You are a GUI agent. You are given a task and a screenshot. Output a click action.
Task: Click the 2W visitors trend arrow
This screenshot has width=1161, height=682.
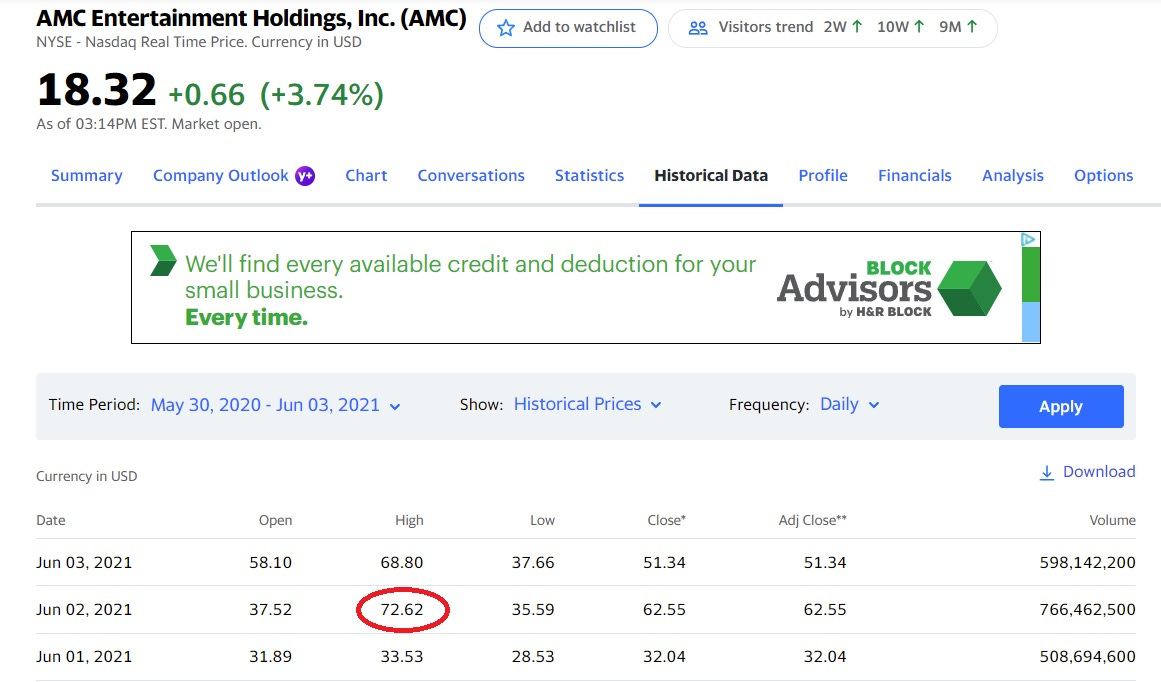(x=857, y=27)
